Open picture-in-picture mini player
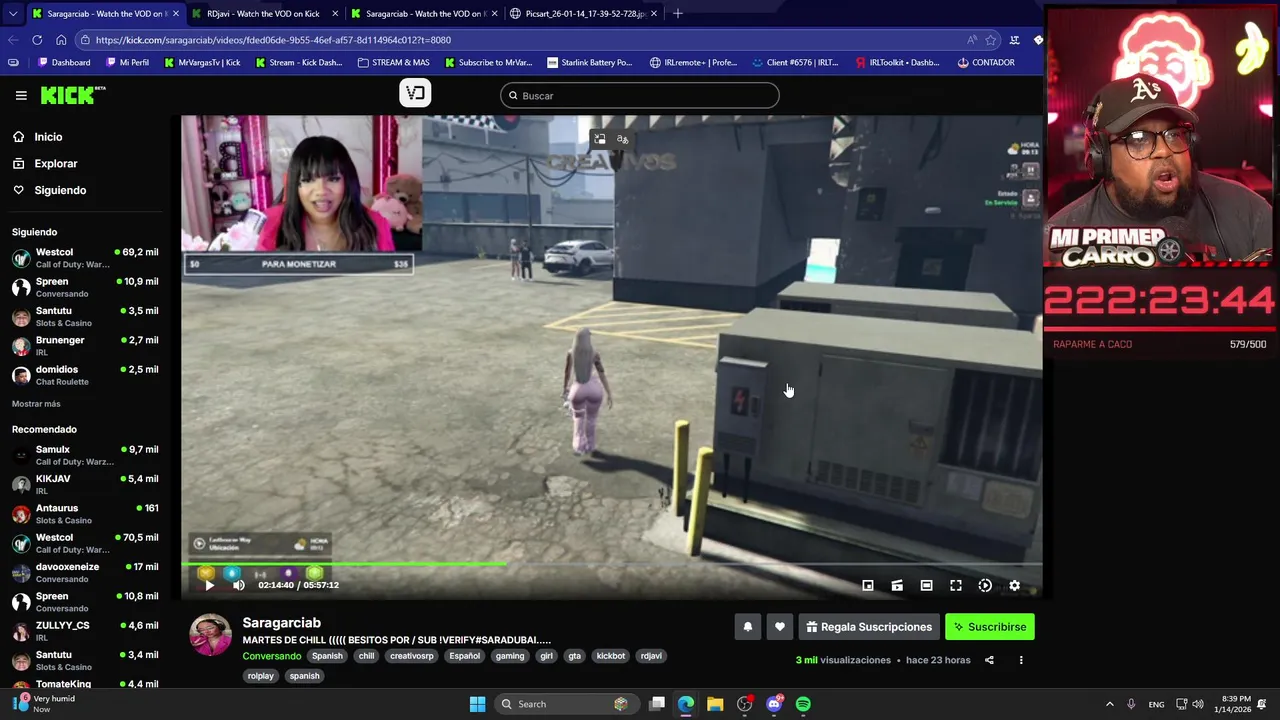The height and width of the screenshot is (720, 1280). tap(868, 585)
